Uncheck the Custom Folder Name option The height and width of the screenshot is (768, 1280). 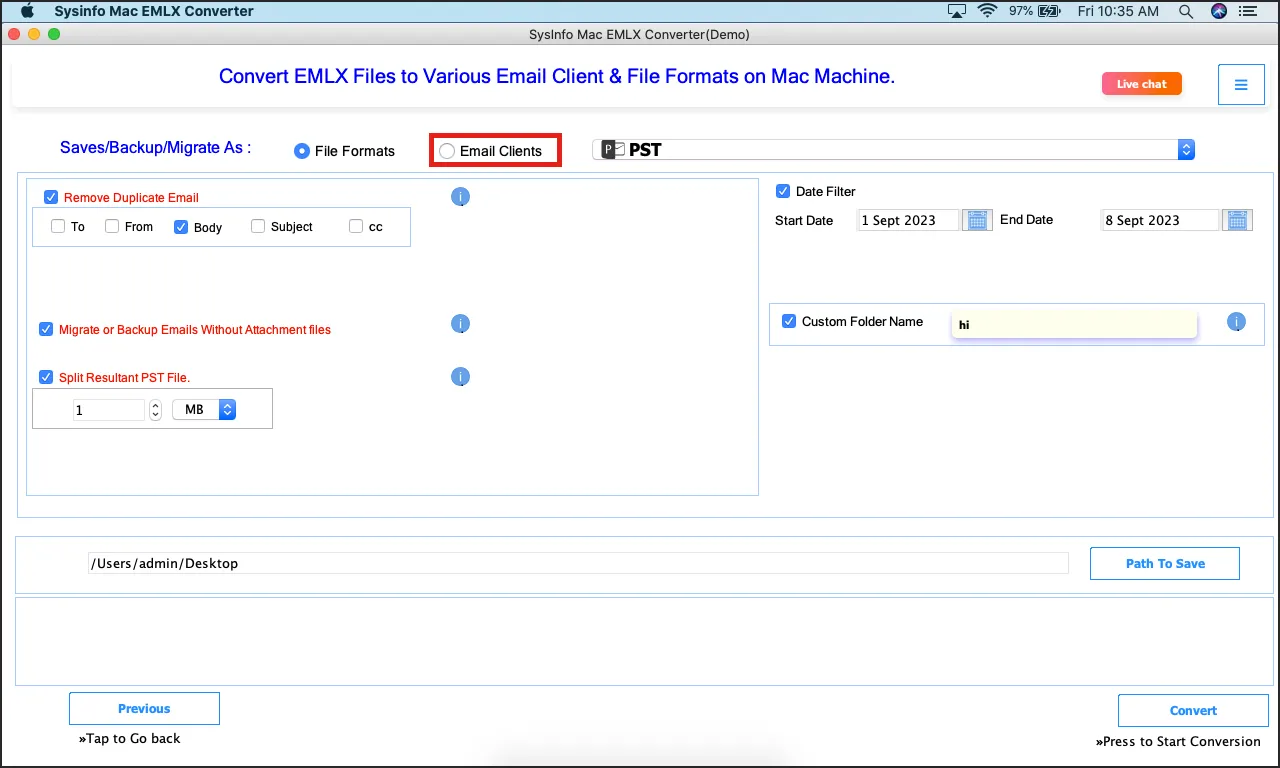tap(789, 321)
